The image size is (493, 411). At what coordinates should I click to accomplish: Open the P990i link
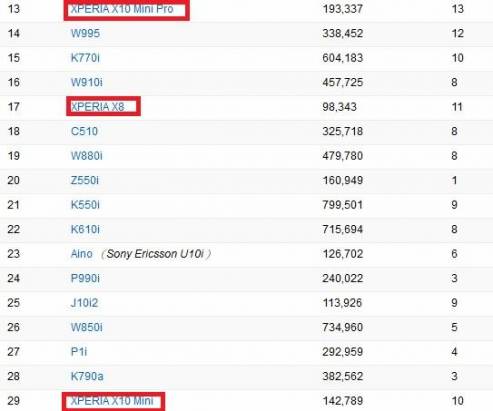point(85,278)
